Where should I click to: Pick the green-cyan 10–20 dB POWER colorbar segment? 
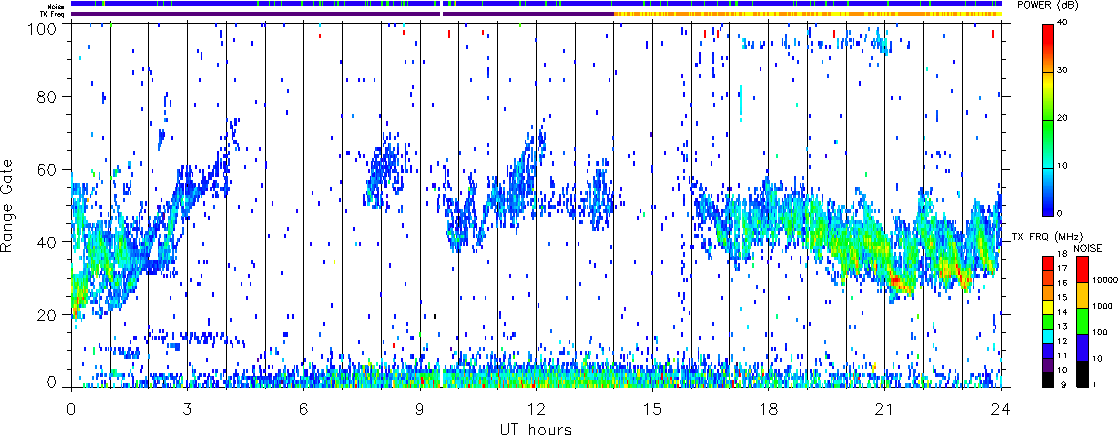[x=1048, y=143]
